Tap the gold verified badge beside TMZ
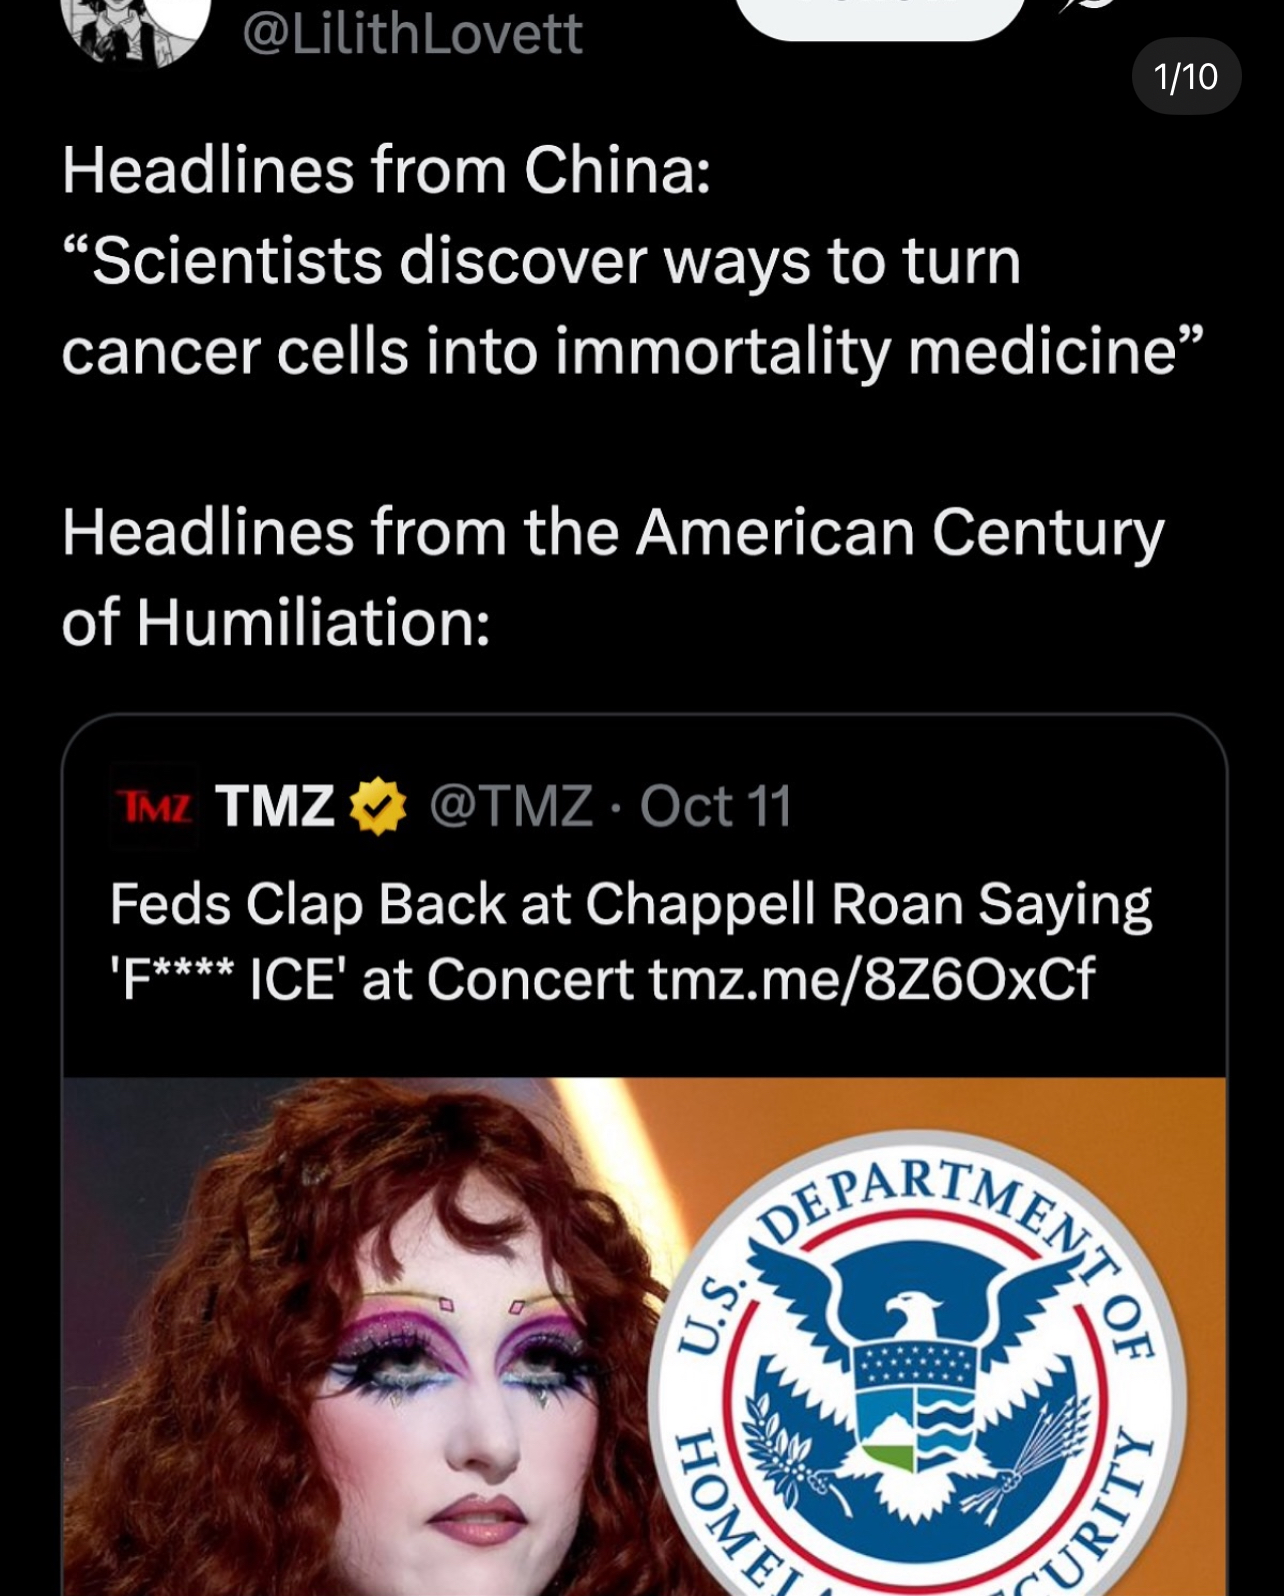 point(377,807)
